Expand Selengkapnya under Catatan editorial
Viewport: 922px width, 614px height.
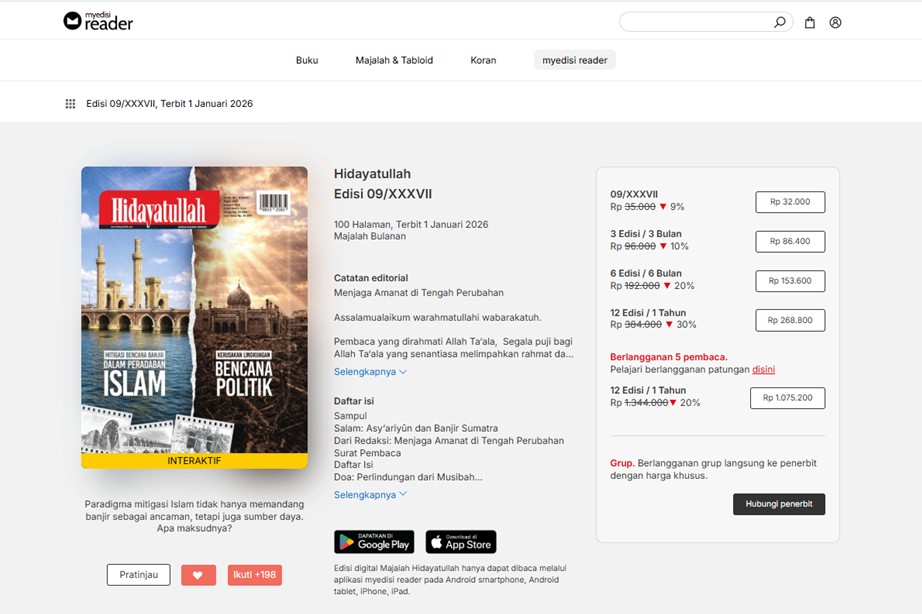click(370, 372)
